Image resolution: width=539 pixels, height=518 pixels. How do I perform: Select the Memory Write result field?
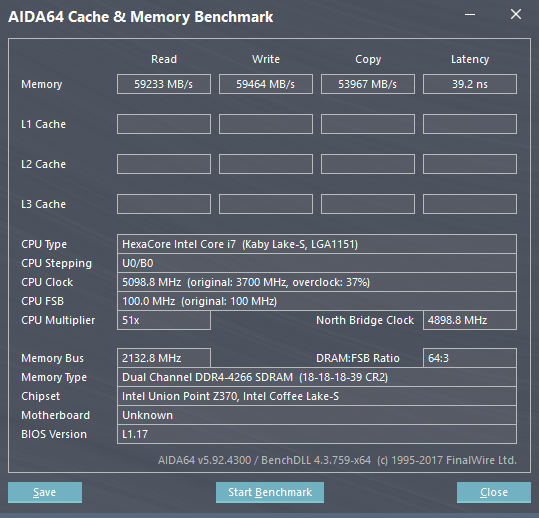point(266,84)
